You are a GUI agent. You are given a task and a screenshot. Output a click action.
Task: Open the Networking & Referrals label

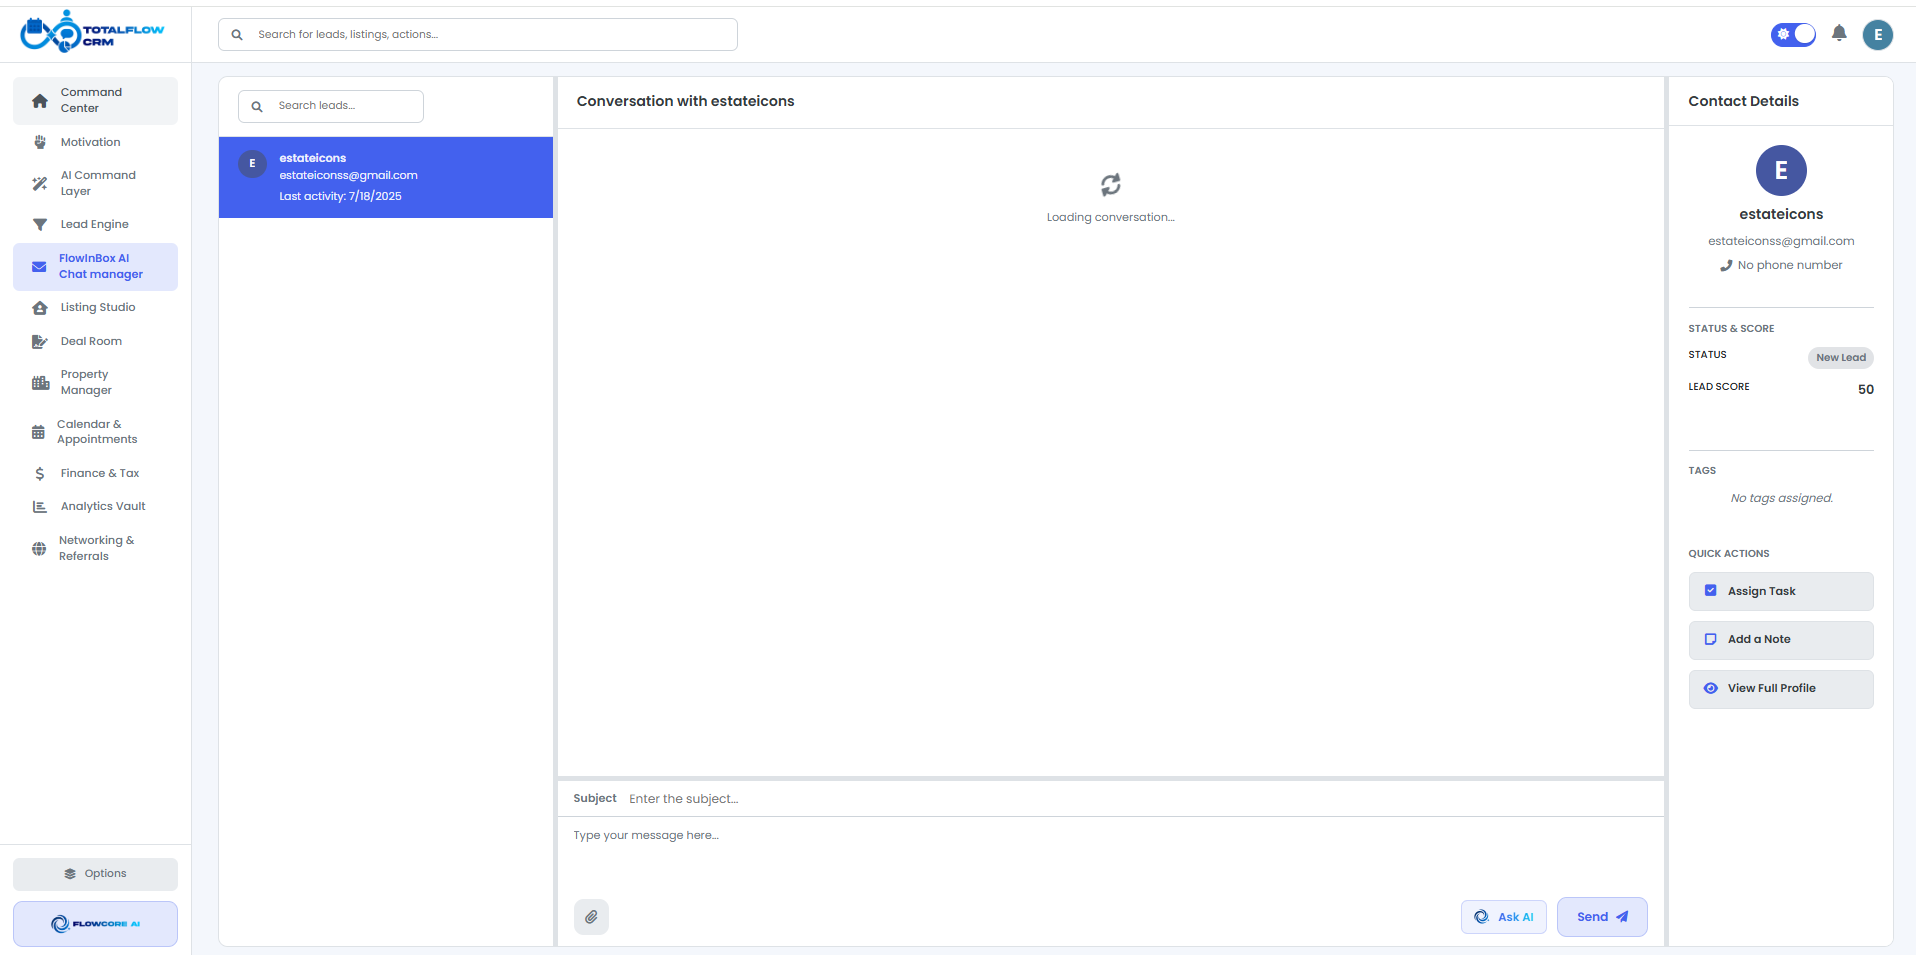(x=96, y=548)
